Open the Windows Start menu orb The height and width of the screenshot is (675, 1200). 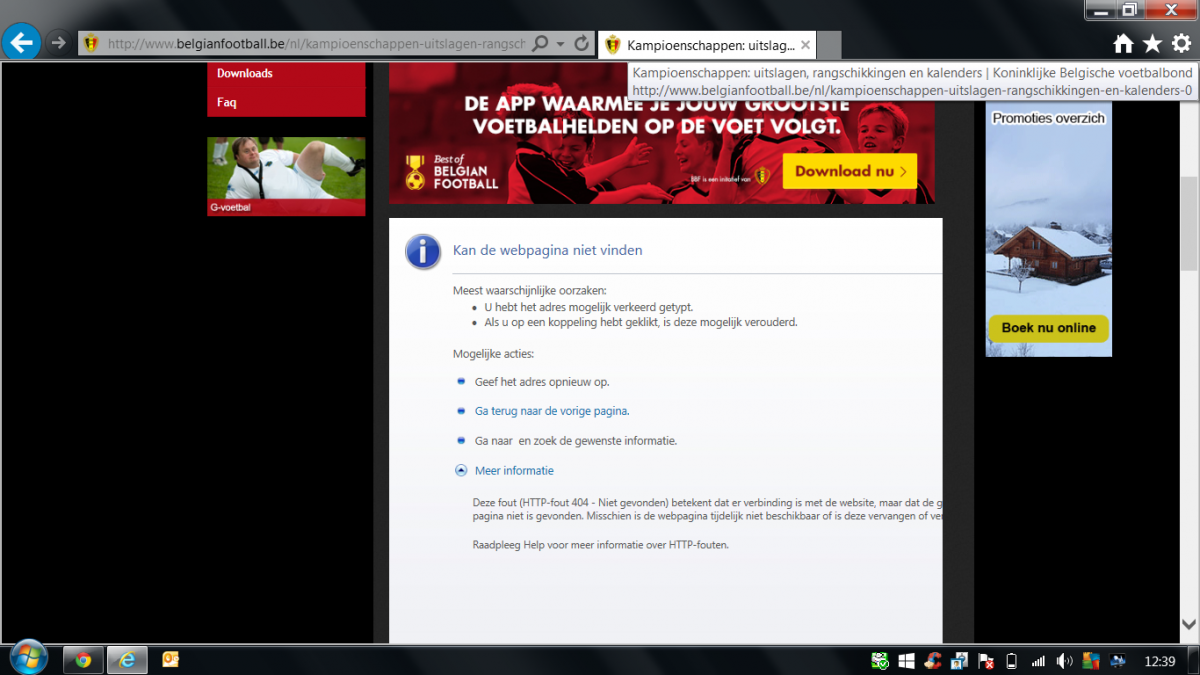click(x=27, y=658)
